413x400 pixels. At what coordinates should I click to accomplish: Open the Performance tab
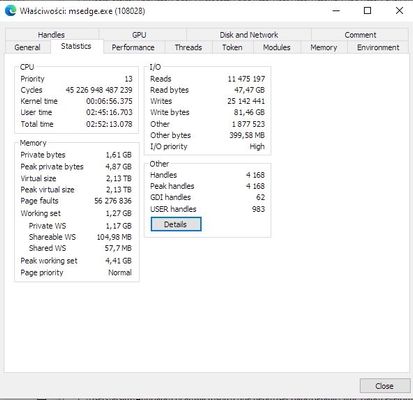[x=133, y=47]
